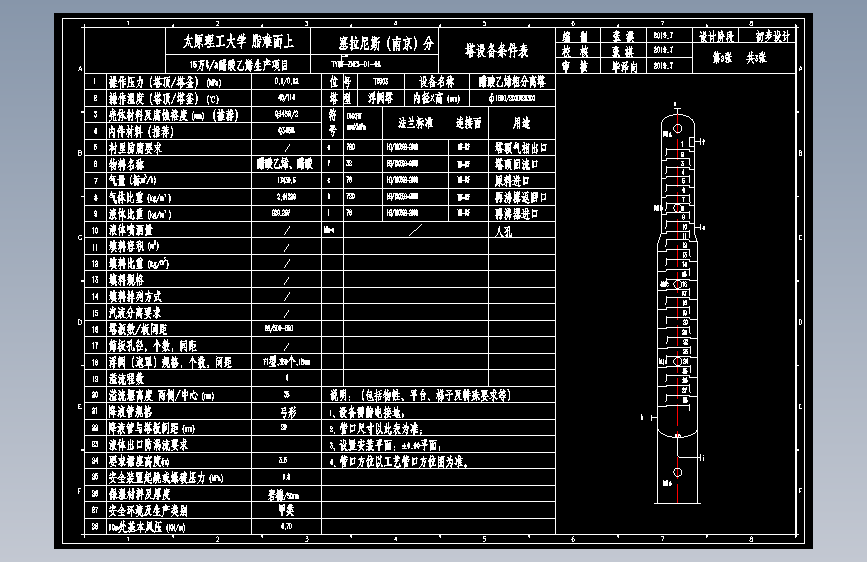Click note 1 '设备需静电接地'
The image size is (867, 562).
[367, 413]
